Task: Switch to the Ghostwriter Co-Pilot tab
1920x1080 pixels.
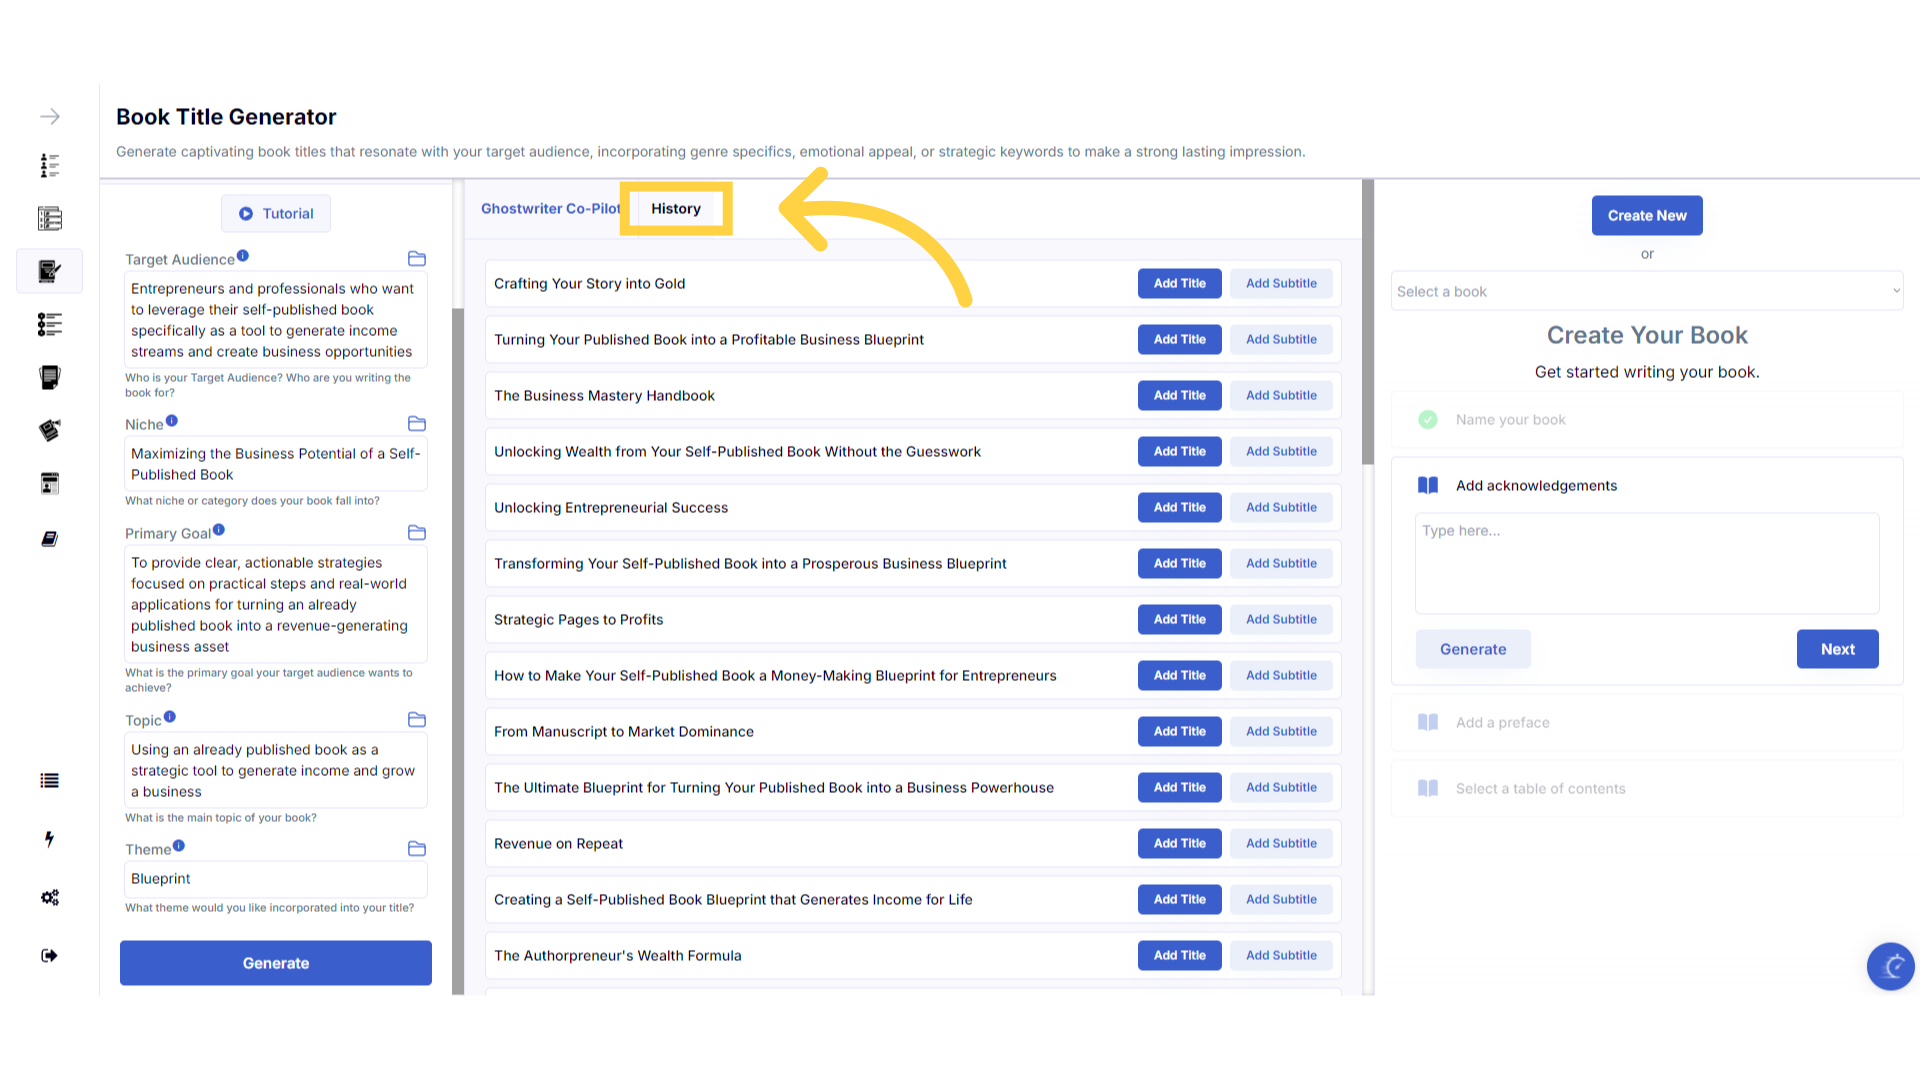Action: click(550, 209)
